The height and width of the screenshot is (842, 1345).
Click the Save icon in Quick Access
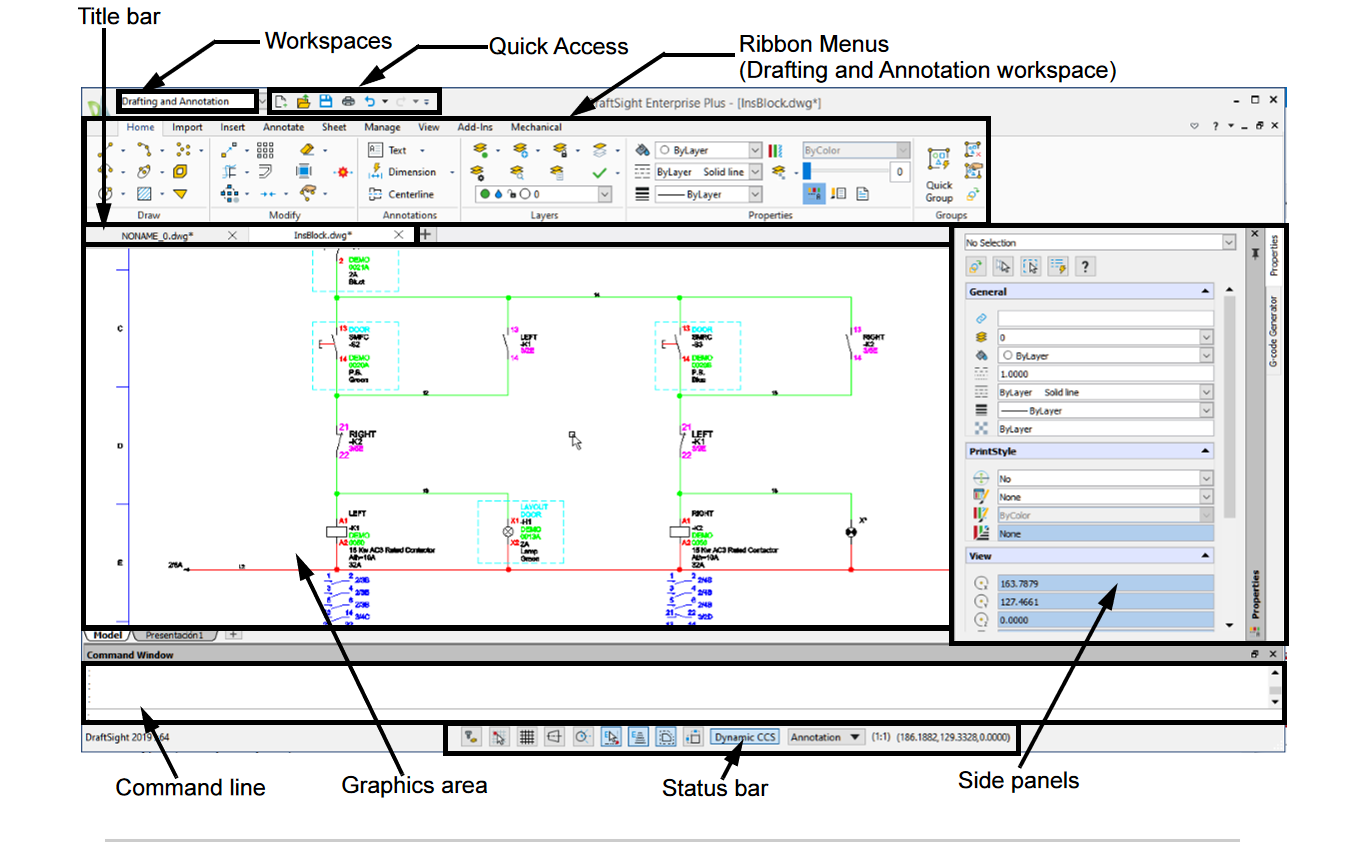tap(325, 101)
